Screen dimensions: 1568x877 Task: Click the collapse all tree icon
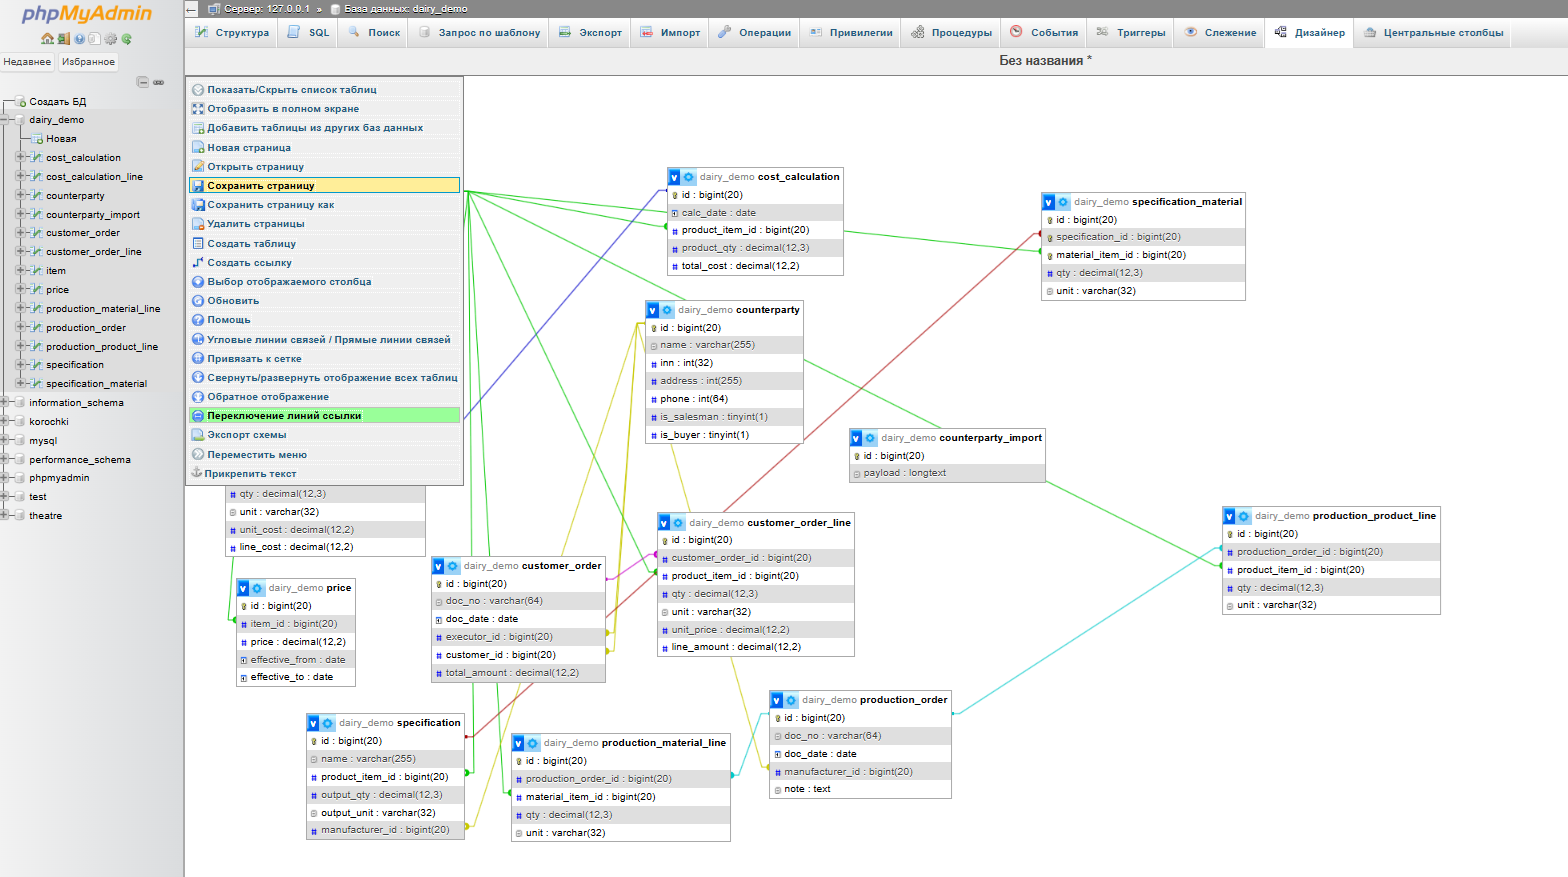click(x=143, y=82)
